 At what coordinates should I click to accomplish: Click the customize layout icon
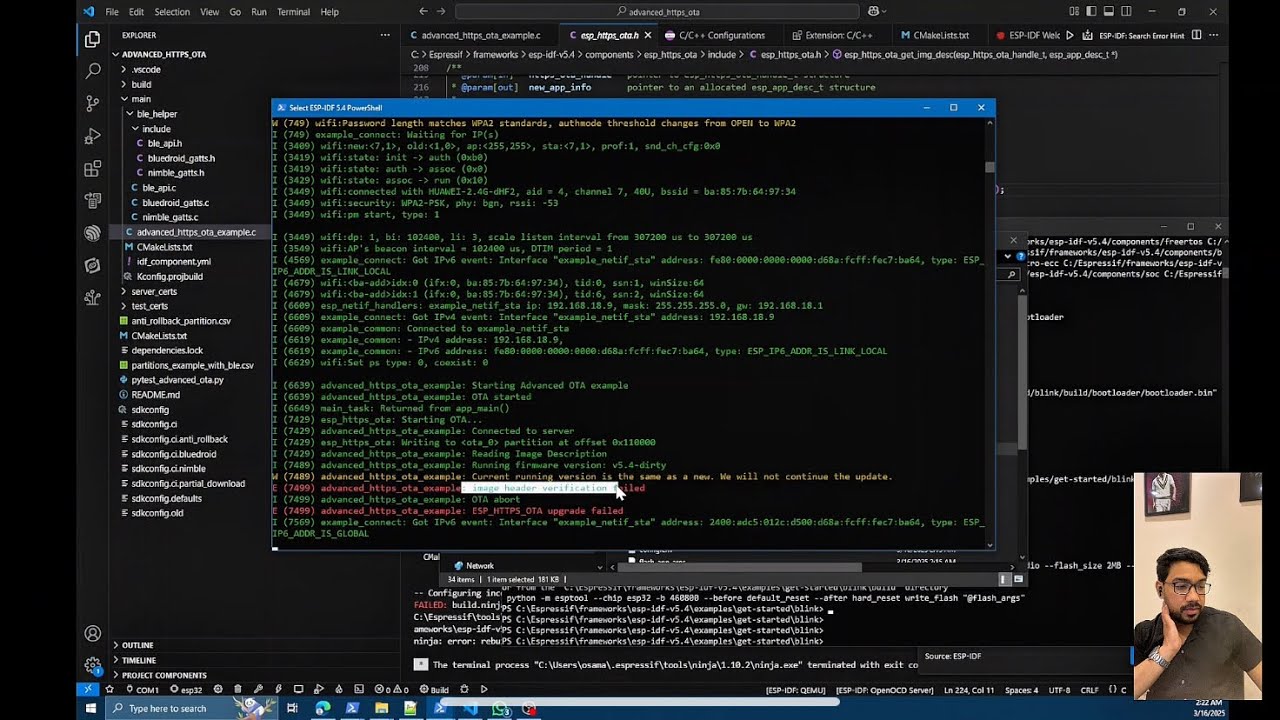[x=1074, y=12]
